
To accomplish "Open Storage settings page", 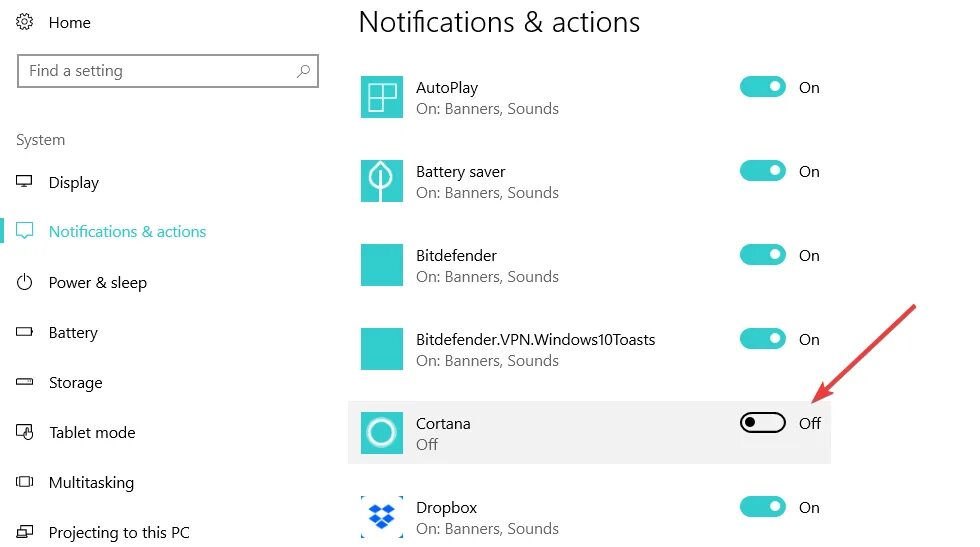I will tap(76, 383).
